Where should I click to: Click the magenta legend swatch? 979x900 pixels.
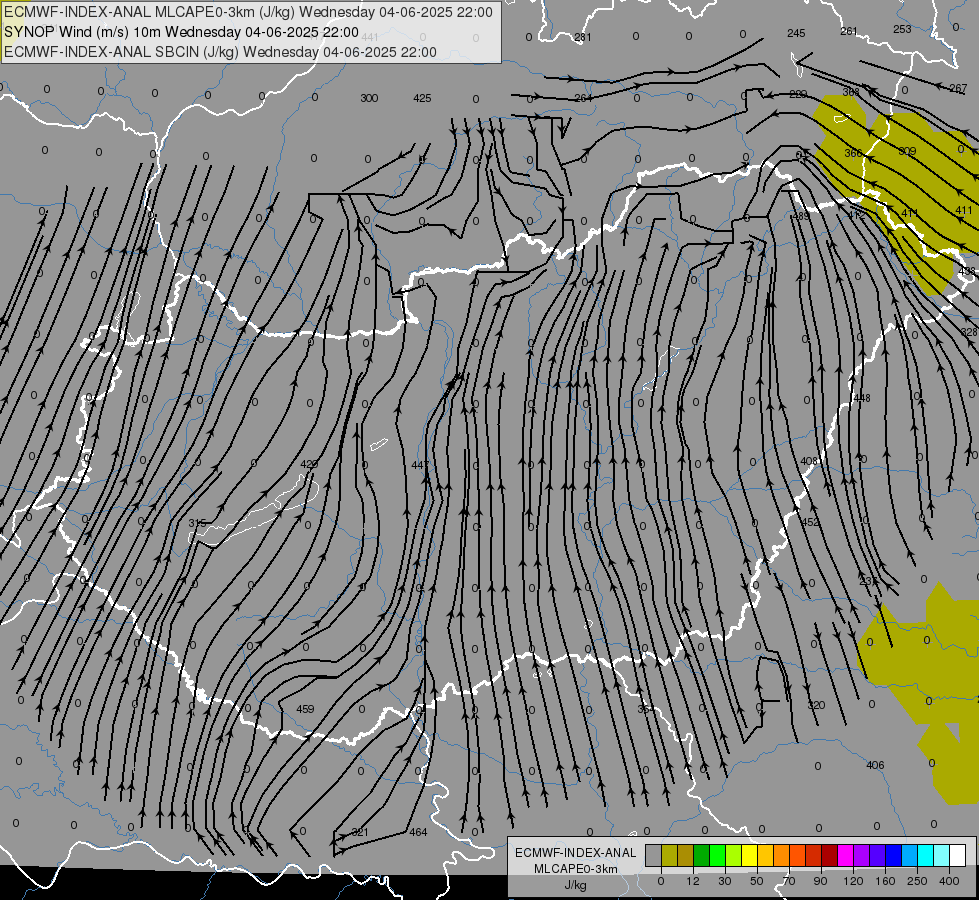pos(845,856)
